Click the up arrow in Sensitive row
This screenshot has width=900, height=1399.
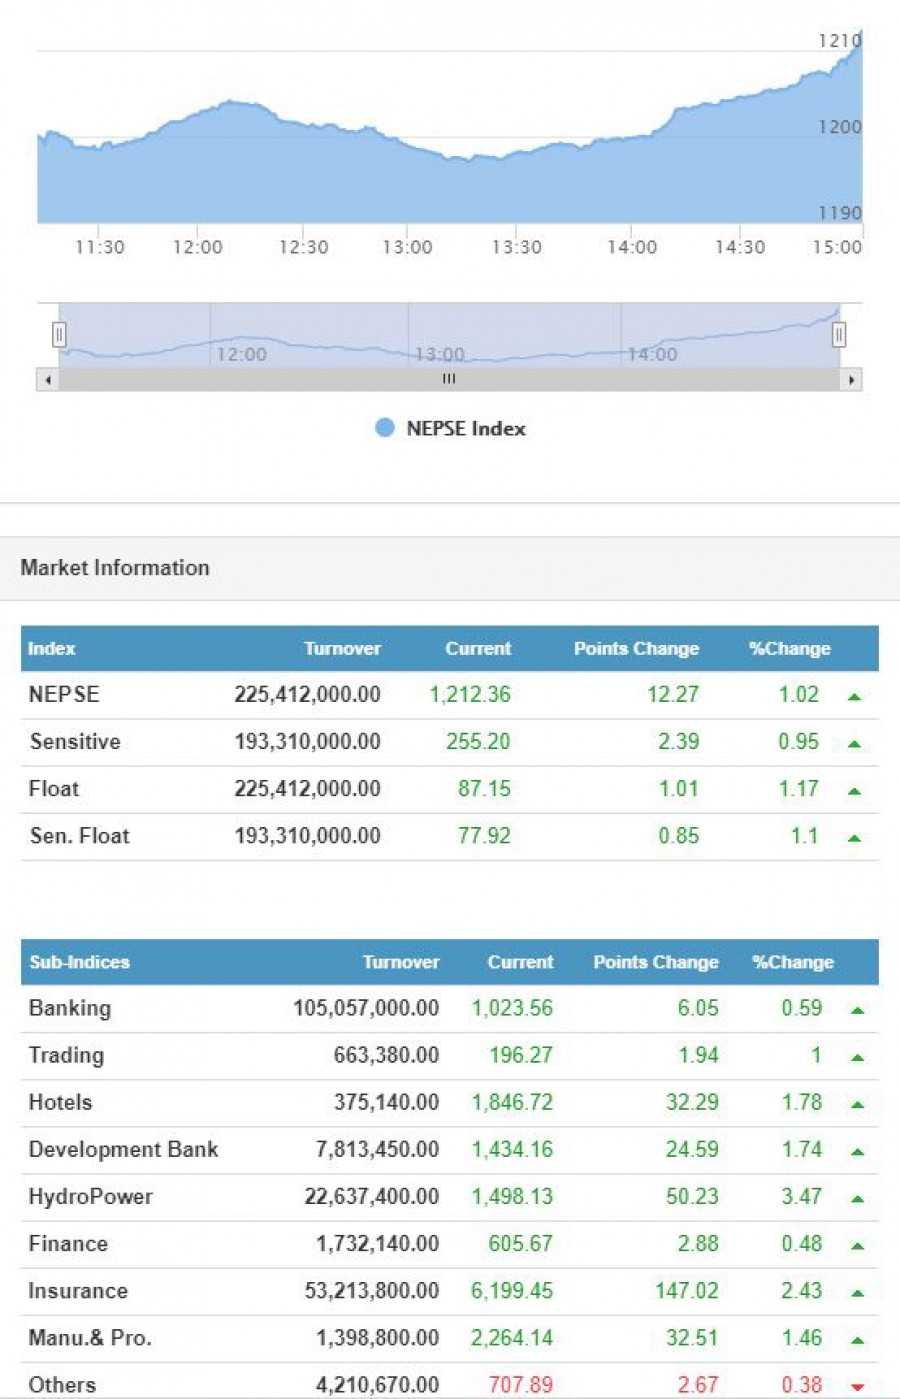coord(854,743)
